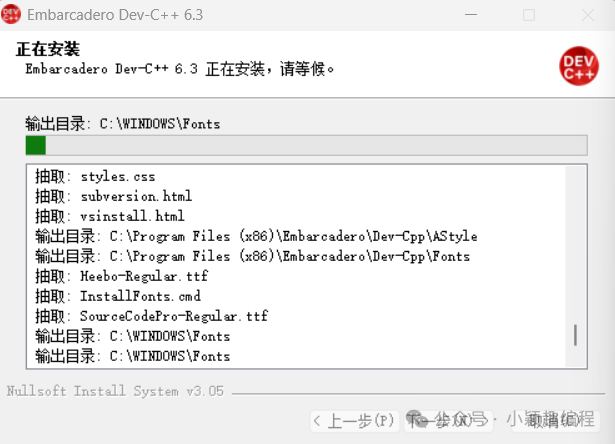The width and height of the screenshot is (615, 444).
Task: Select the Dev-Cpp\Fonts output directory line
Action: coord(253,256)
